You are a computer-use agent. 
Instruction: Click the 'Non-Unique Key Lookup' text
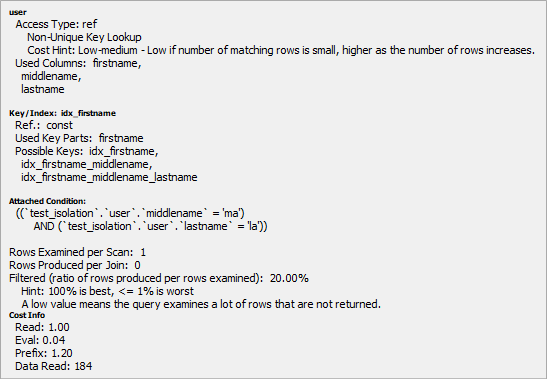click(x=84, y=37)
